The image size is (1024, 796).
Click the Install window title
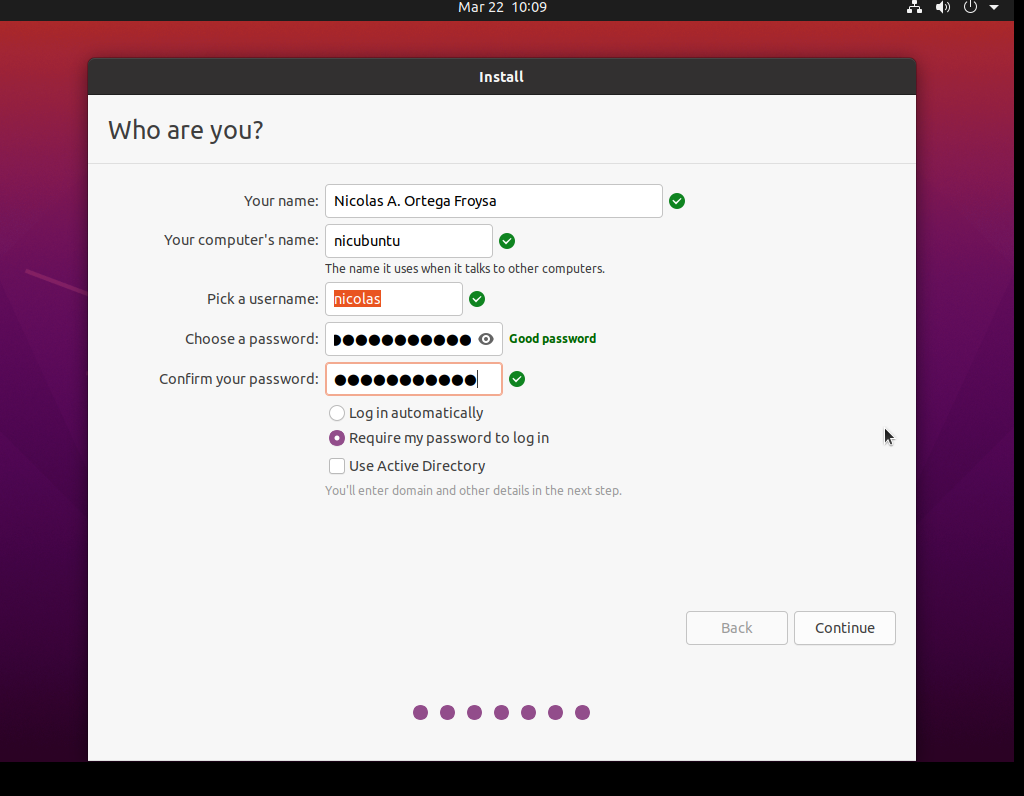(x=502, y=77)
